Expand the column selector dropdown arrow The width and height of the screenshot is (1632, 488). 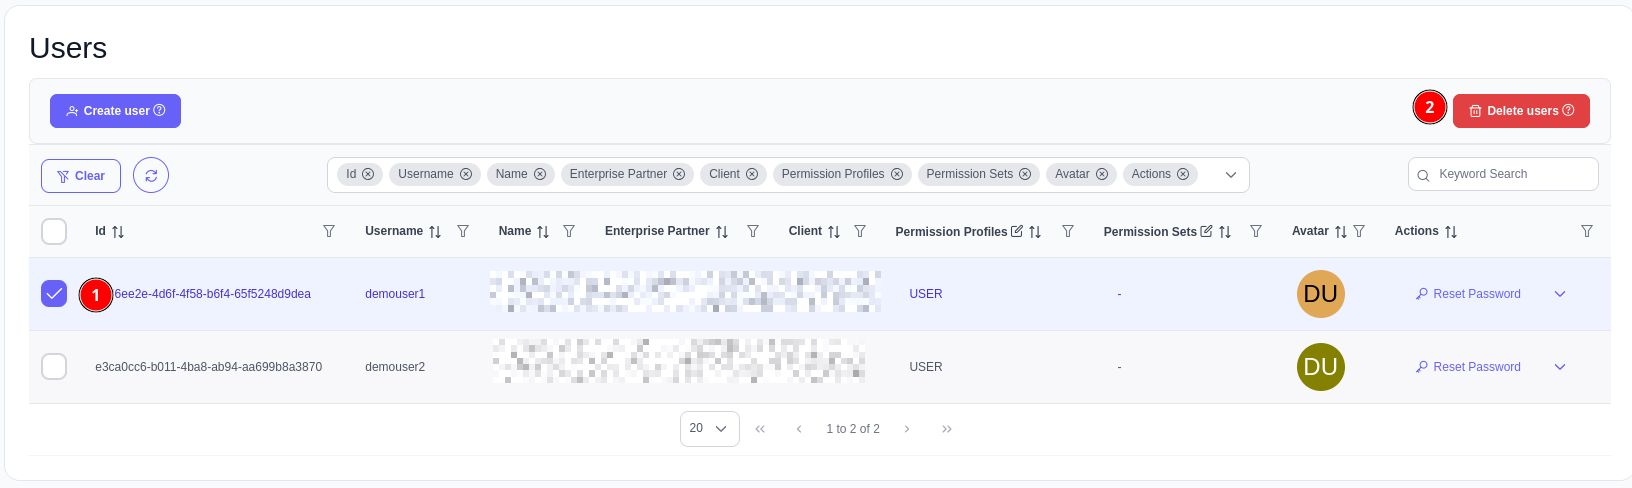click(x=1231, y=175)
